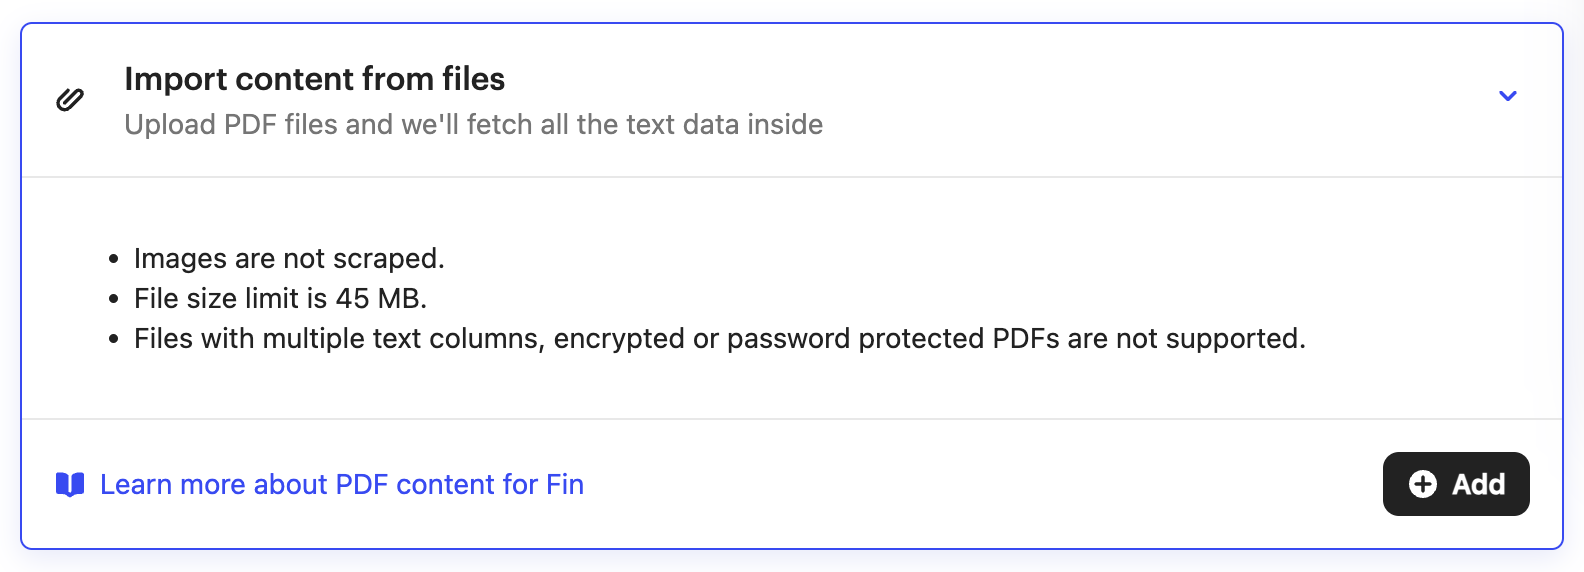Click the plus circle icon inside Add
This screenshot has height=572, width=1584.
[x=1422, y=484]
